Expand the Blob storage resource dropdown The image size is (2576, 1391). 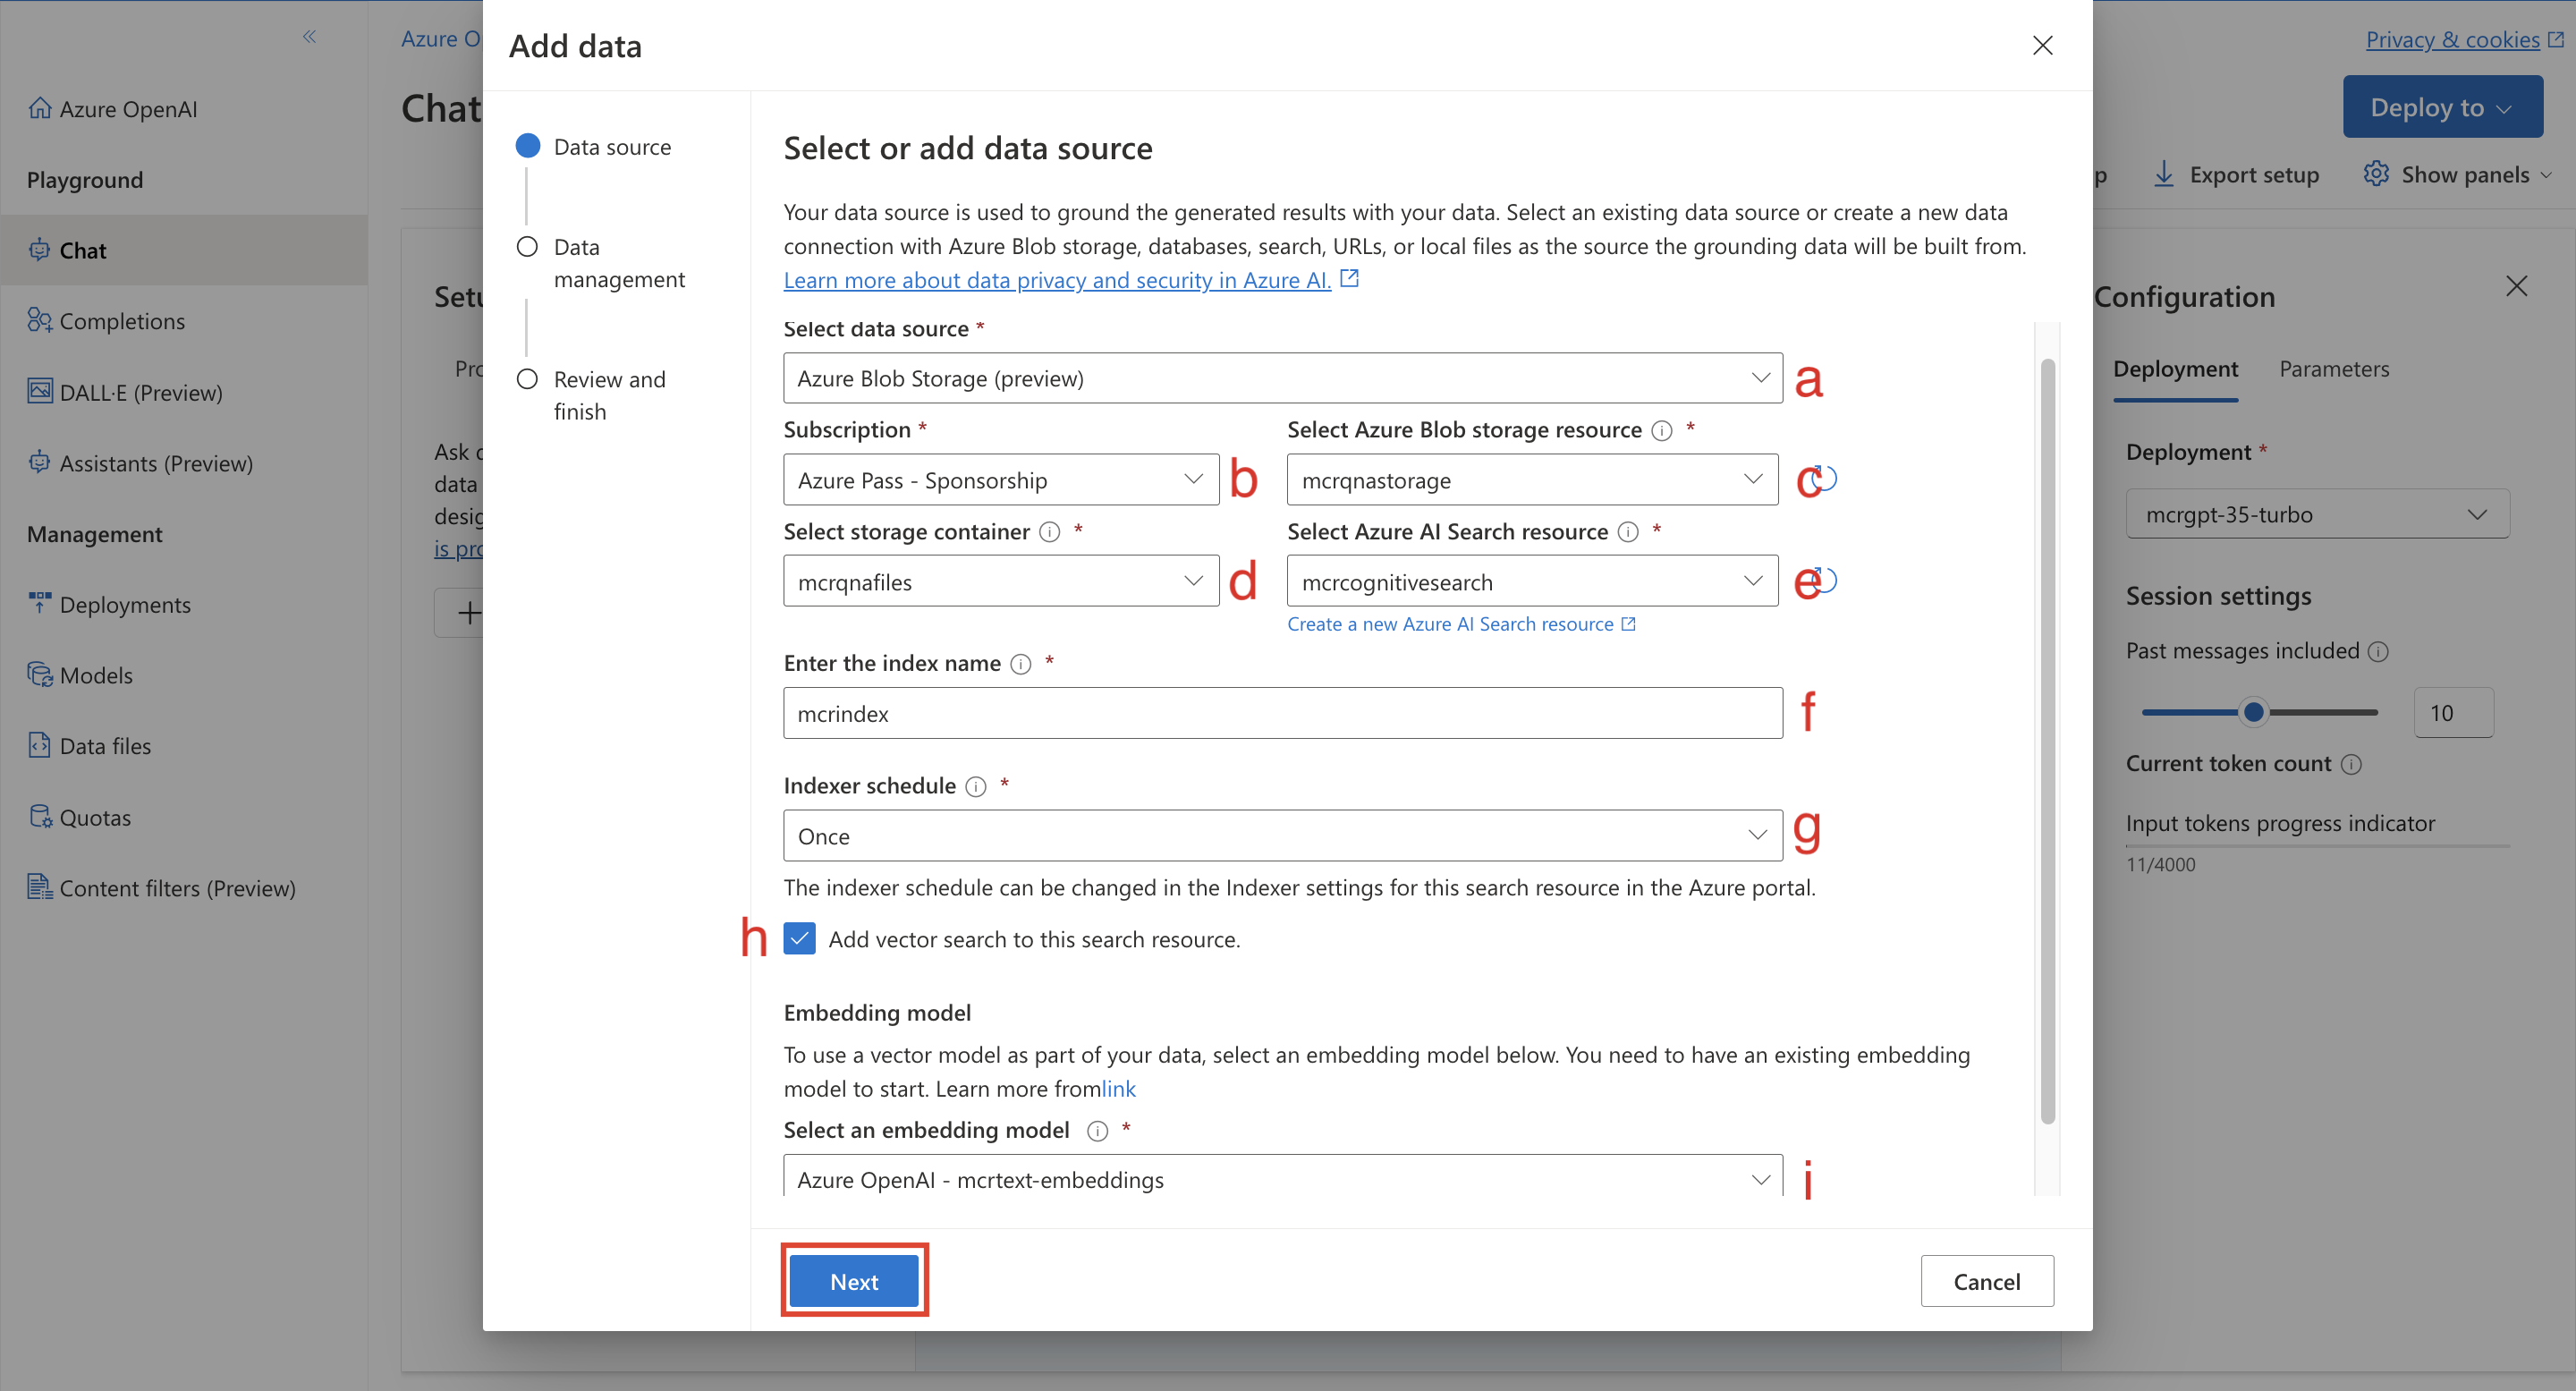point(1532,481)
